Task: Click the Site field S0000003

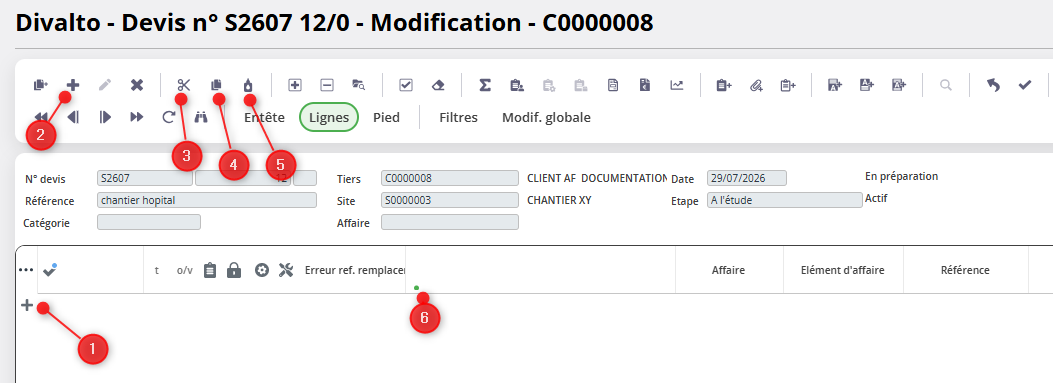Action: click(450, 200)
